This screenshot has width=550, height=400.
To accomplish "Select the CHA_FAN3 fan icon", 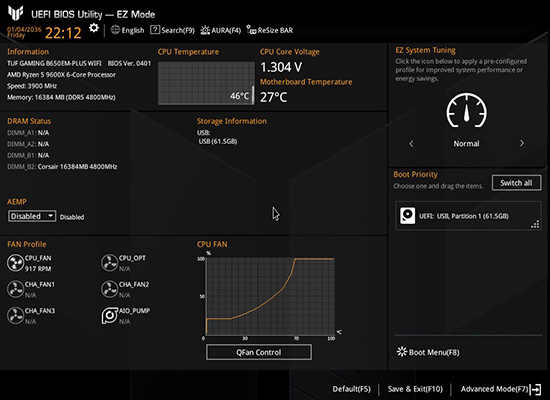I will (x=15, y=315).
